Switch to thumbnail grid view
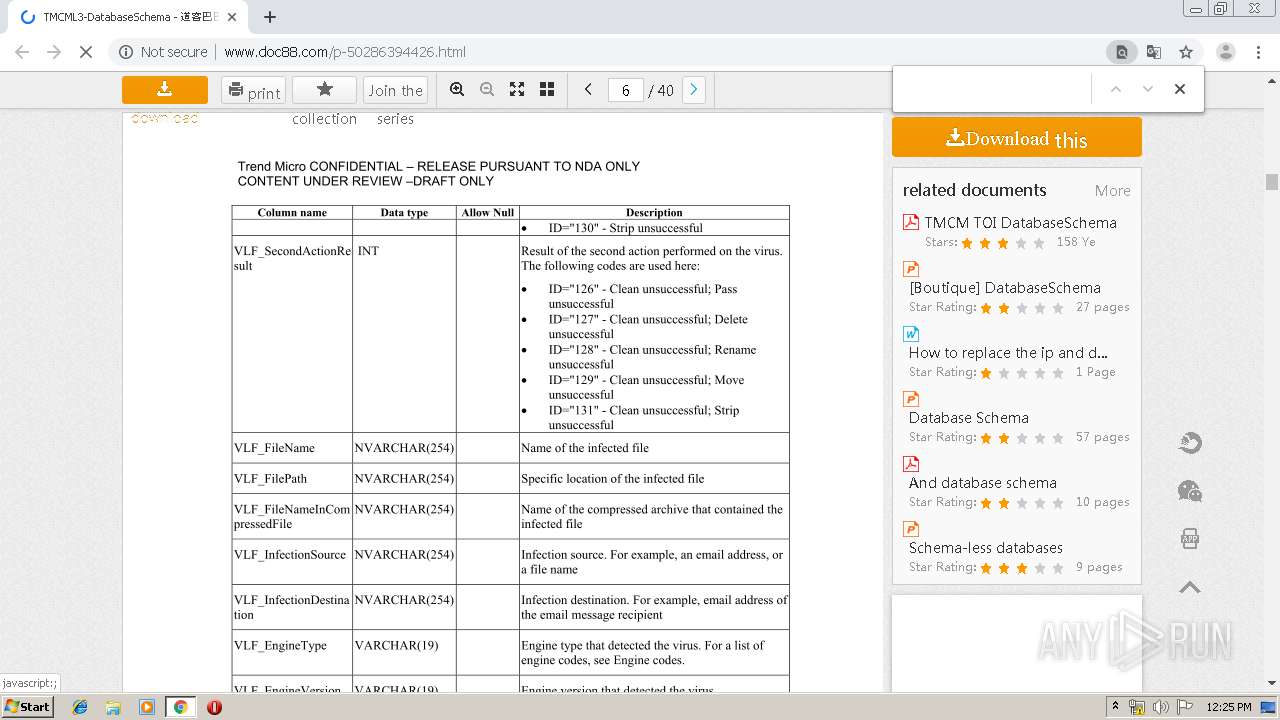This screenshot has width=1280, height=720. tap(547, 90)
